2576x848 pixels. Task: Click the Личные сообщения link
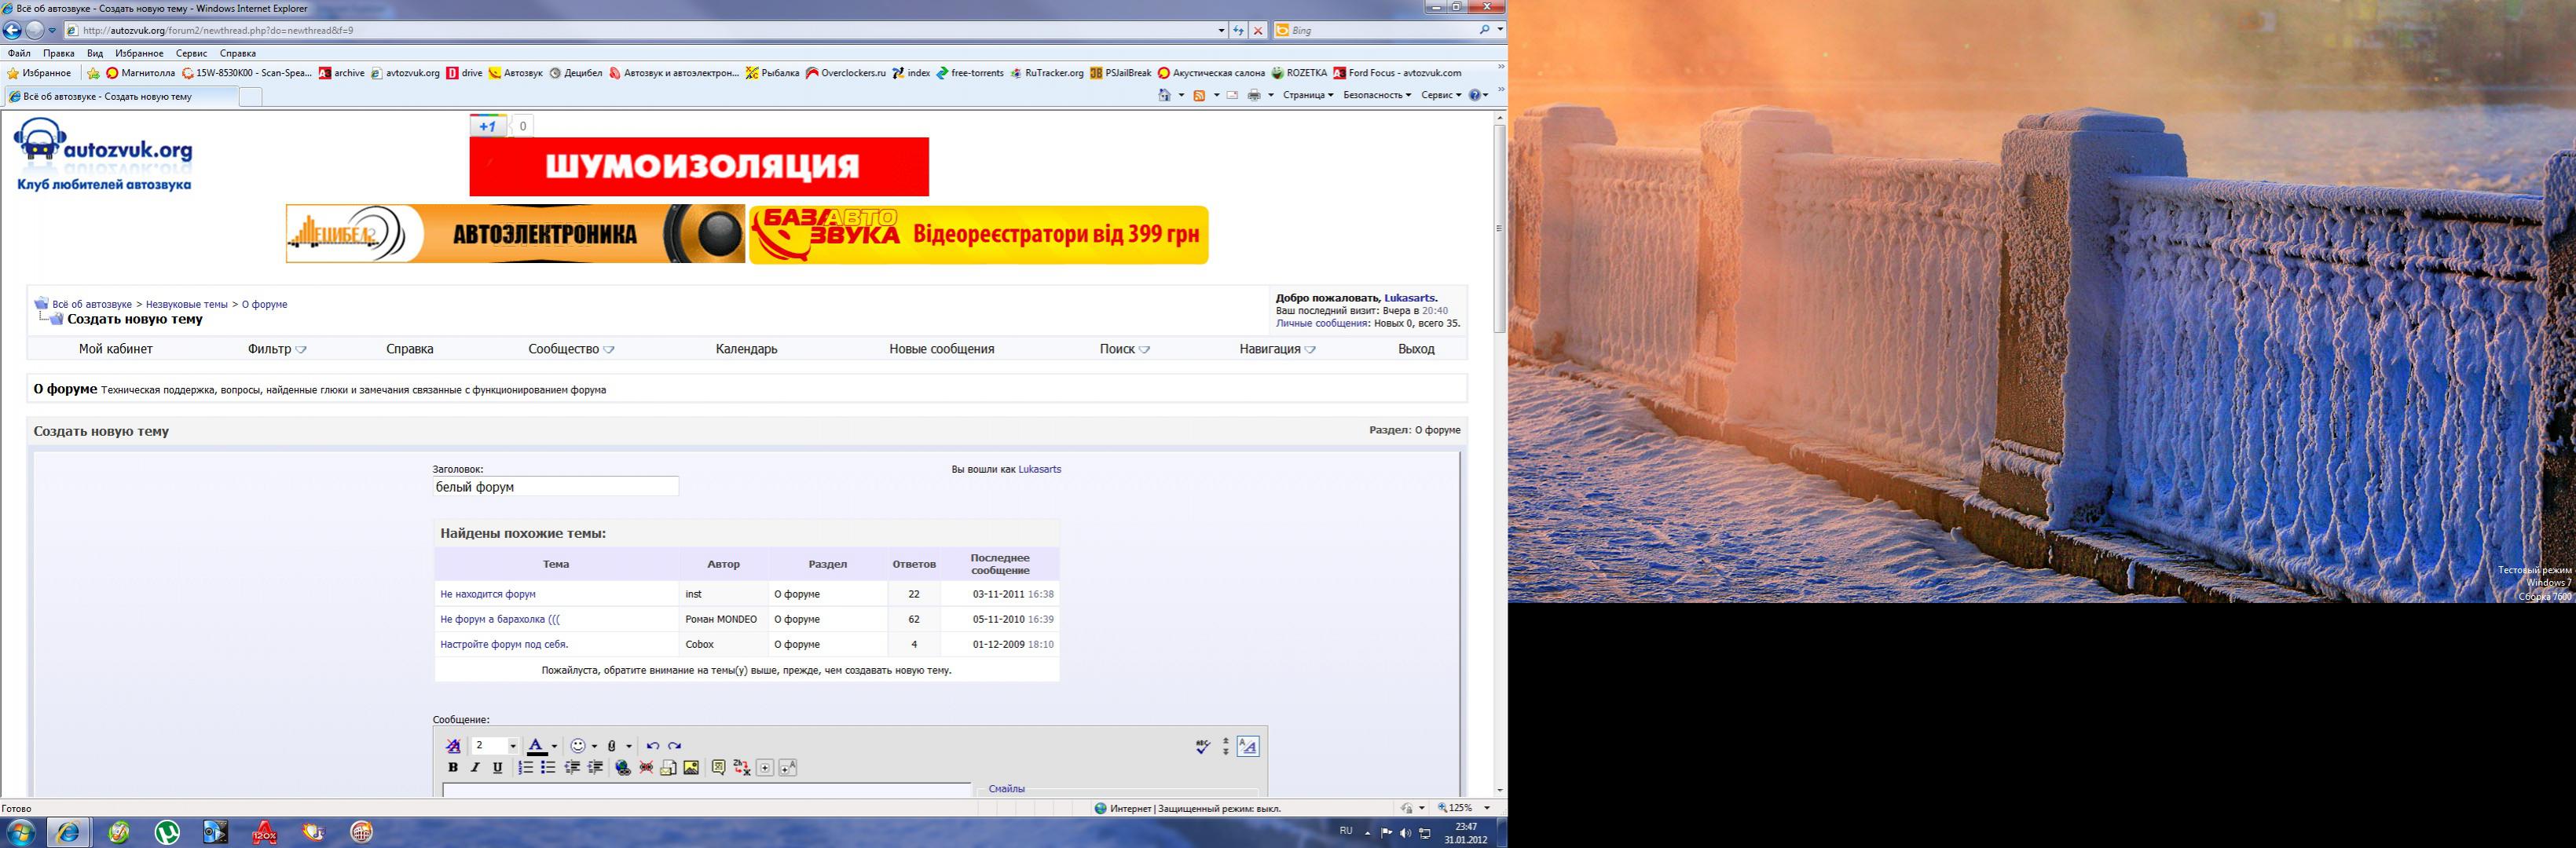click(1321, 323)
